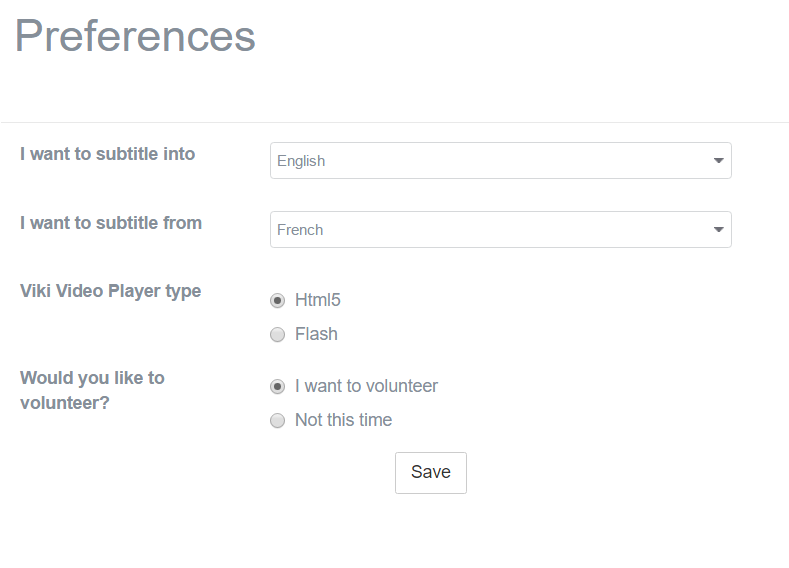This screenshot has height=568, width=789.
Task: Click the 'Would you like to volunteer?' label
Action: click(92, 390)
